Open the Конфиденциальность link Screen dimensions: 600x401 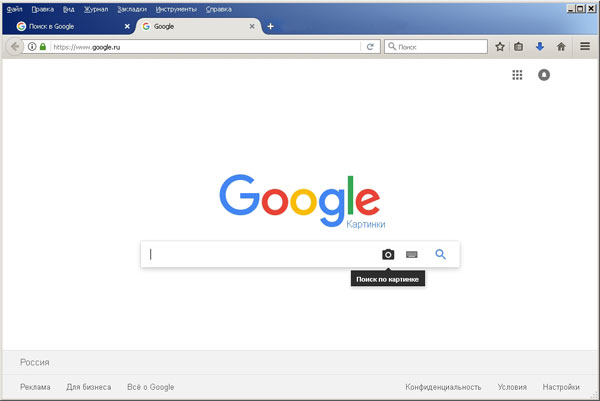click(443, 387)
